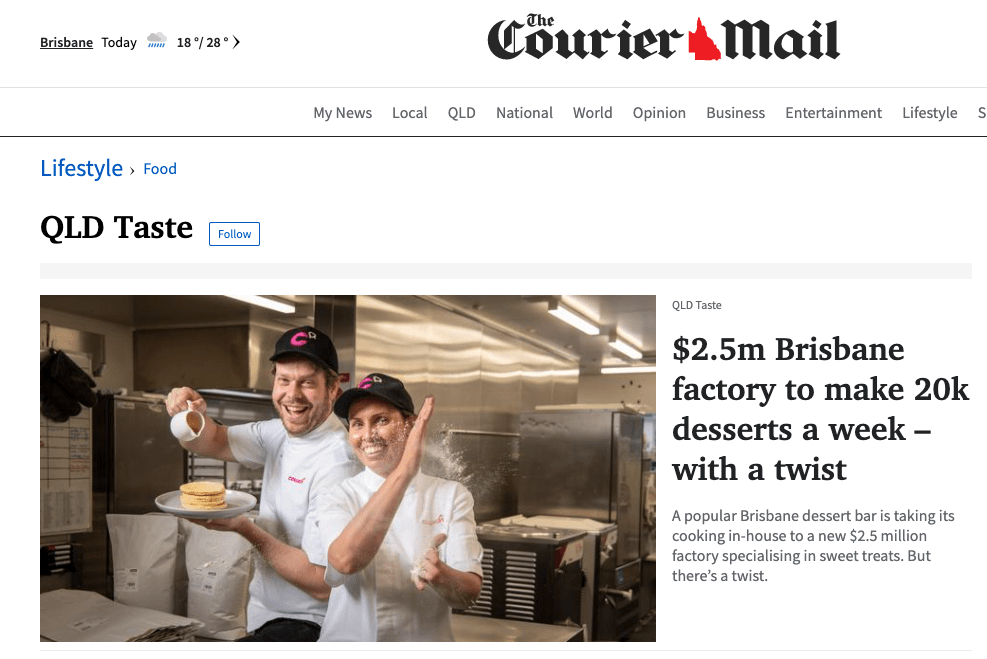Follow the QLD Taste topic
The height and width of the screenshot is (659, 987).
[x=234, y=234]
